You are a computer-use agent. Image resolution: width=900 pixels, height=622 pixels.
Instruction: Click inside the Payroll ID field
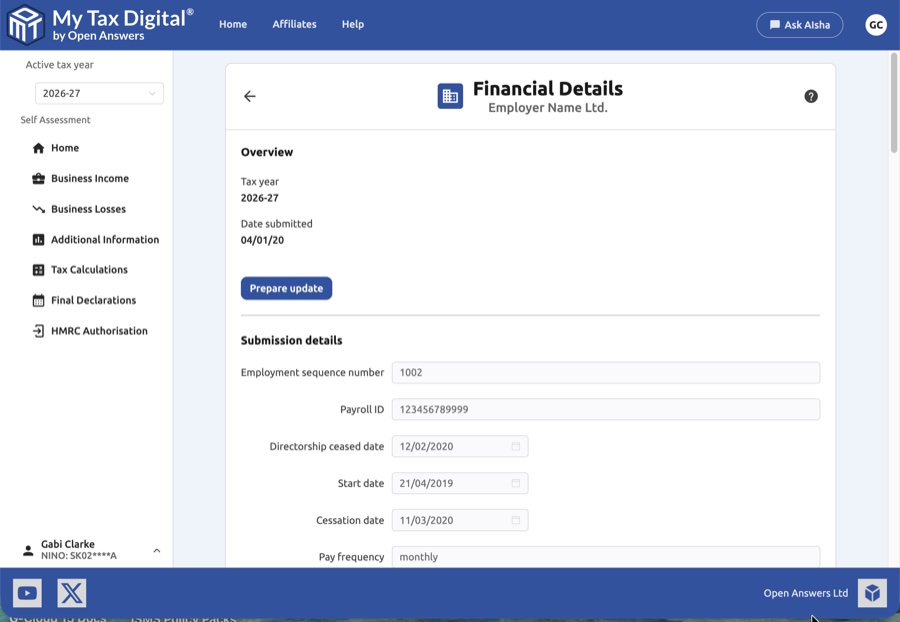[605, 409]
